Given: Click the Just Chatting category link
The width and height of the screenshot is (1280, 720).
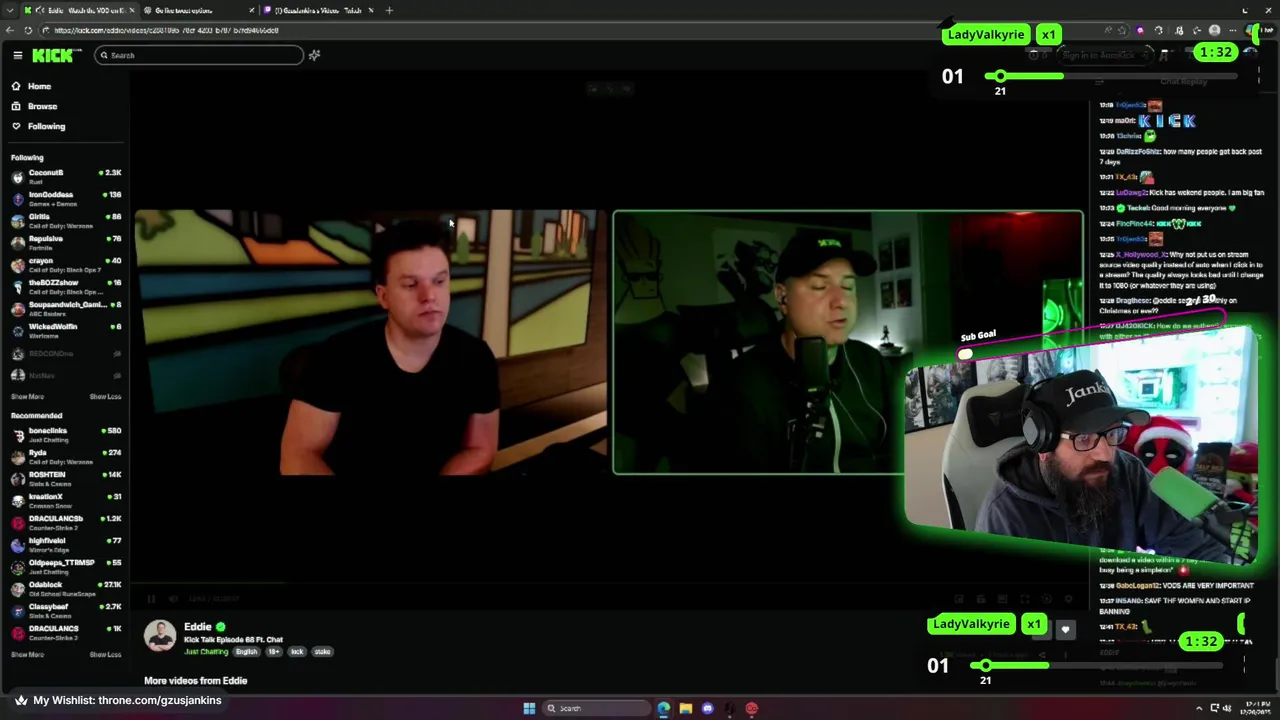Looking at the screenshot, I should pos(206,652).
